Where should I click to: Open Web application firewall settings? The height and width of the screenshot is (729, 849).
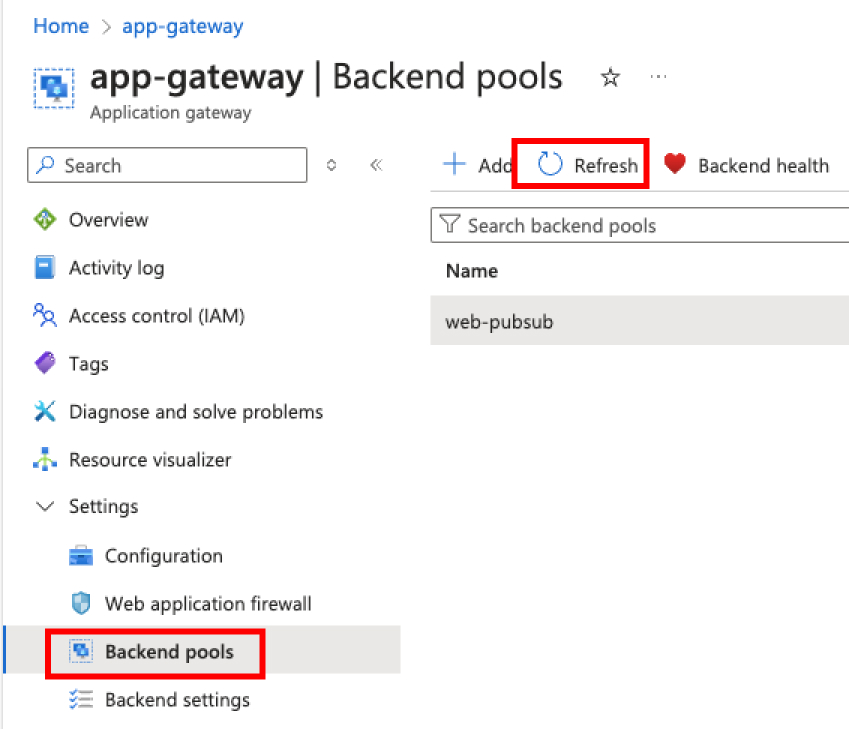208,604
